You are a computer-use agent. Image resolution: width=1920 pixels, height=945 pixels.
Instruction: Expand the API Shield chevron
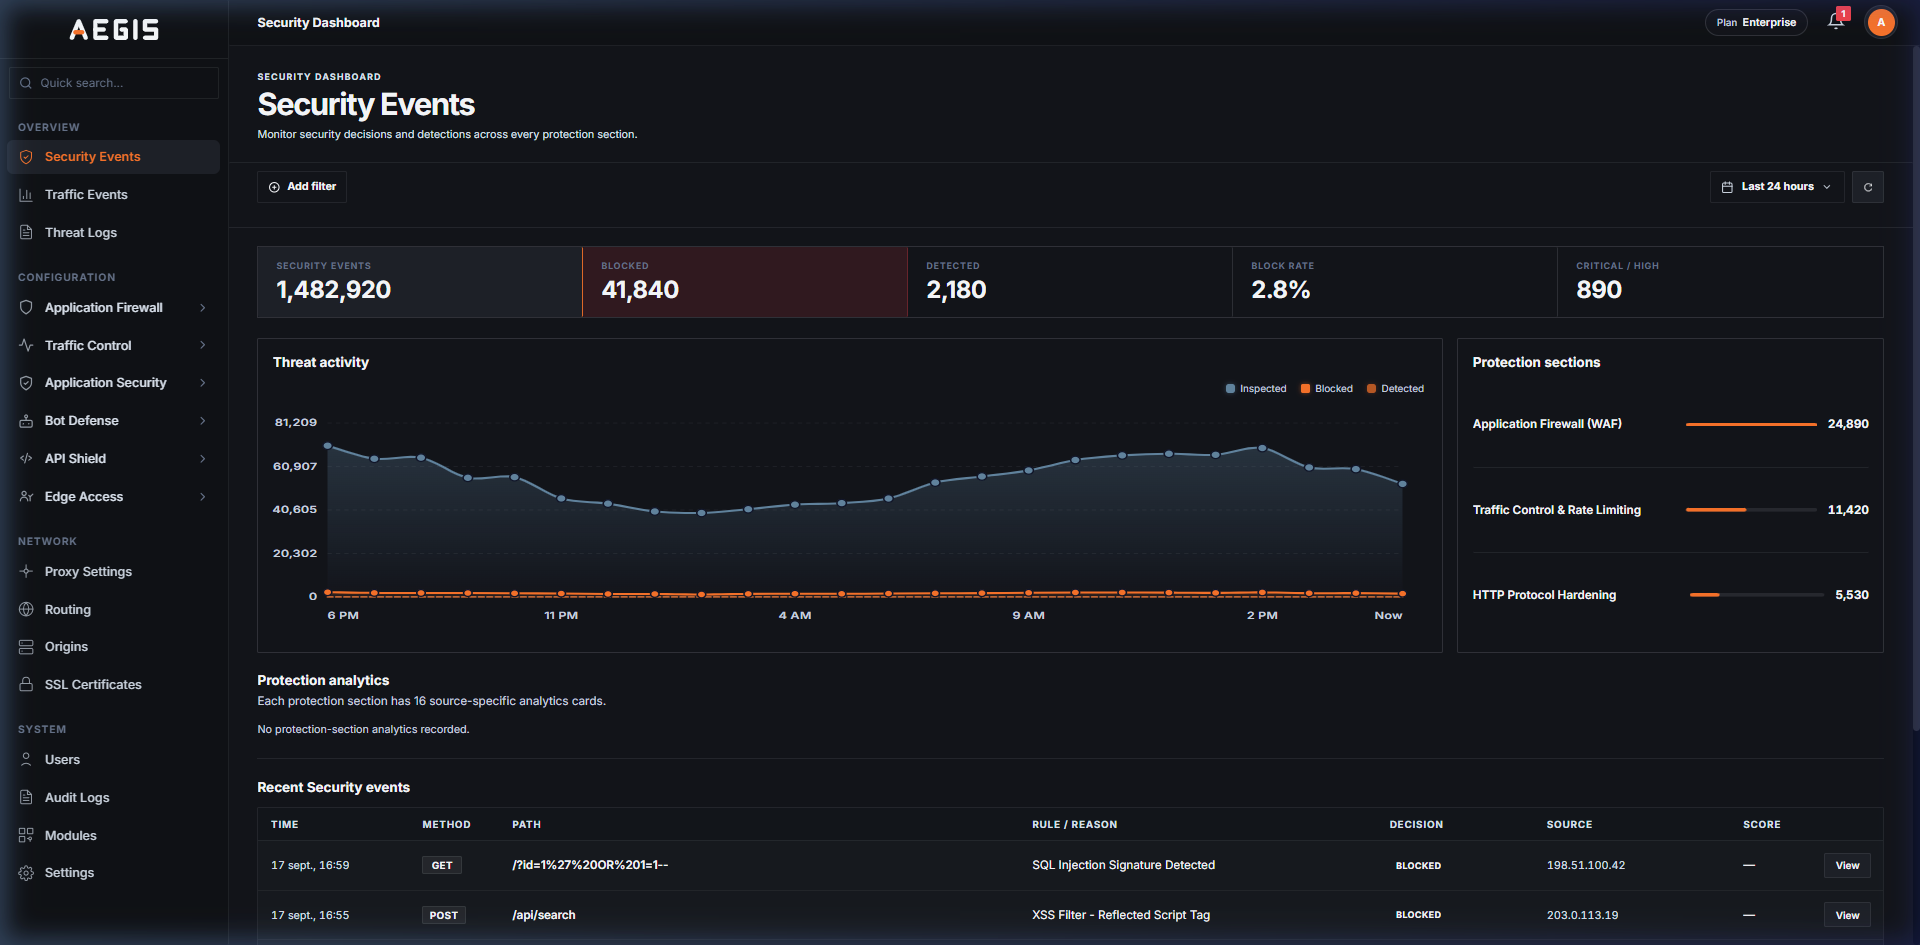tap(203, 459)
